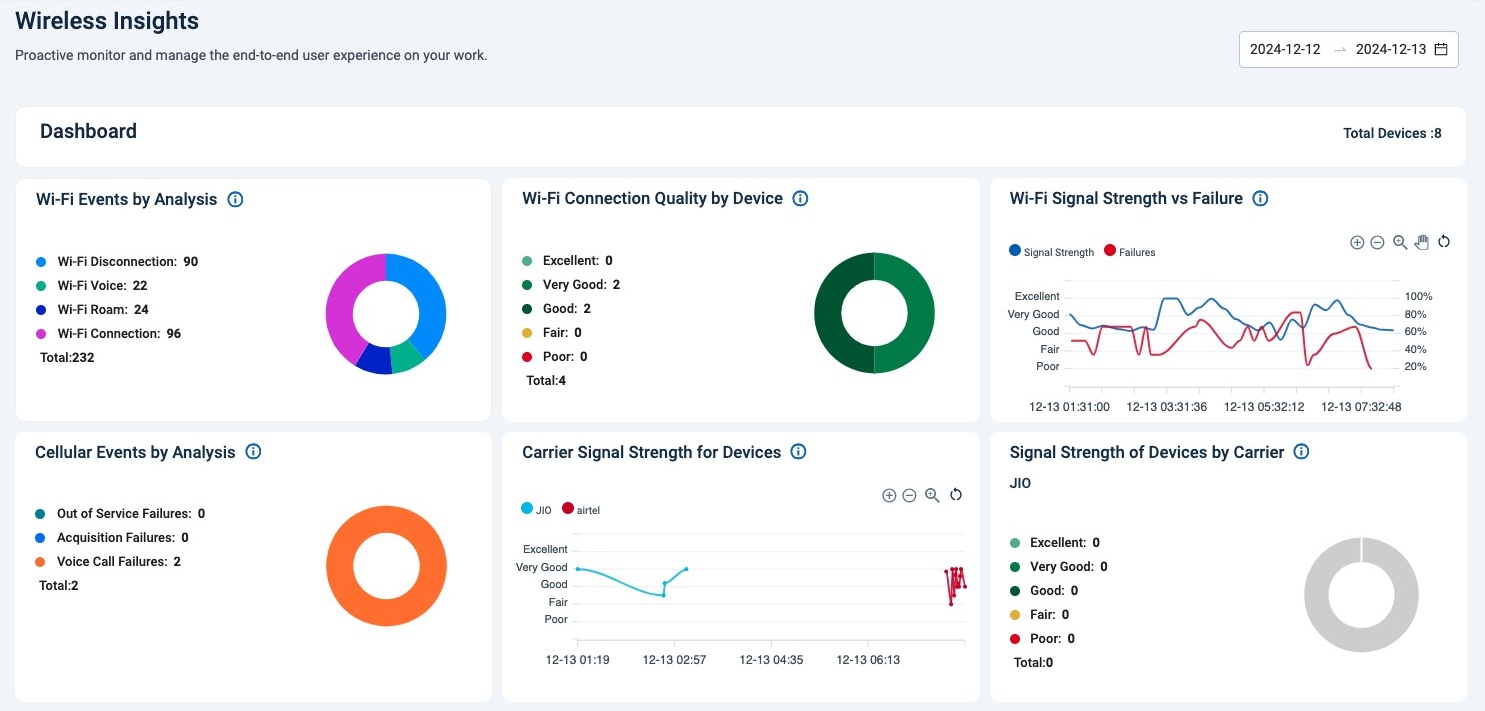1485x711 pixels.
Task: Activate selection zoom magnifier on Wi-Fi Signal chart
Action: (x=1400, y=242)
